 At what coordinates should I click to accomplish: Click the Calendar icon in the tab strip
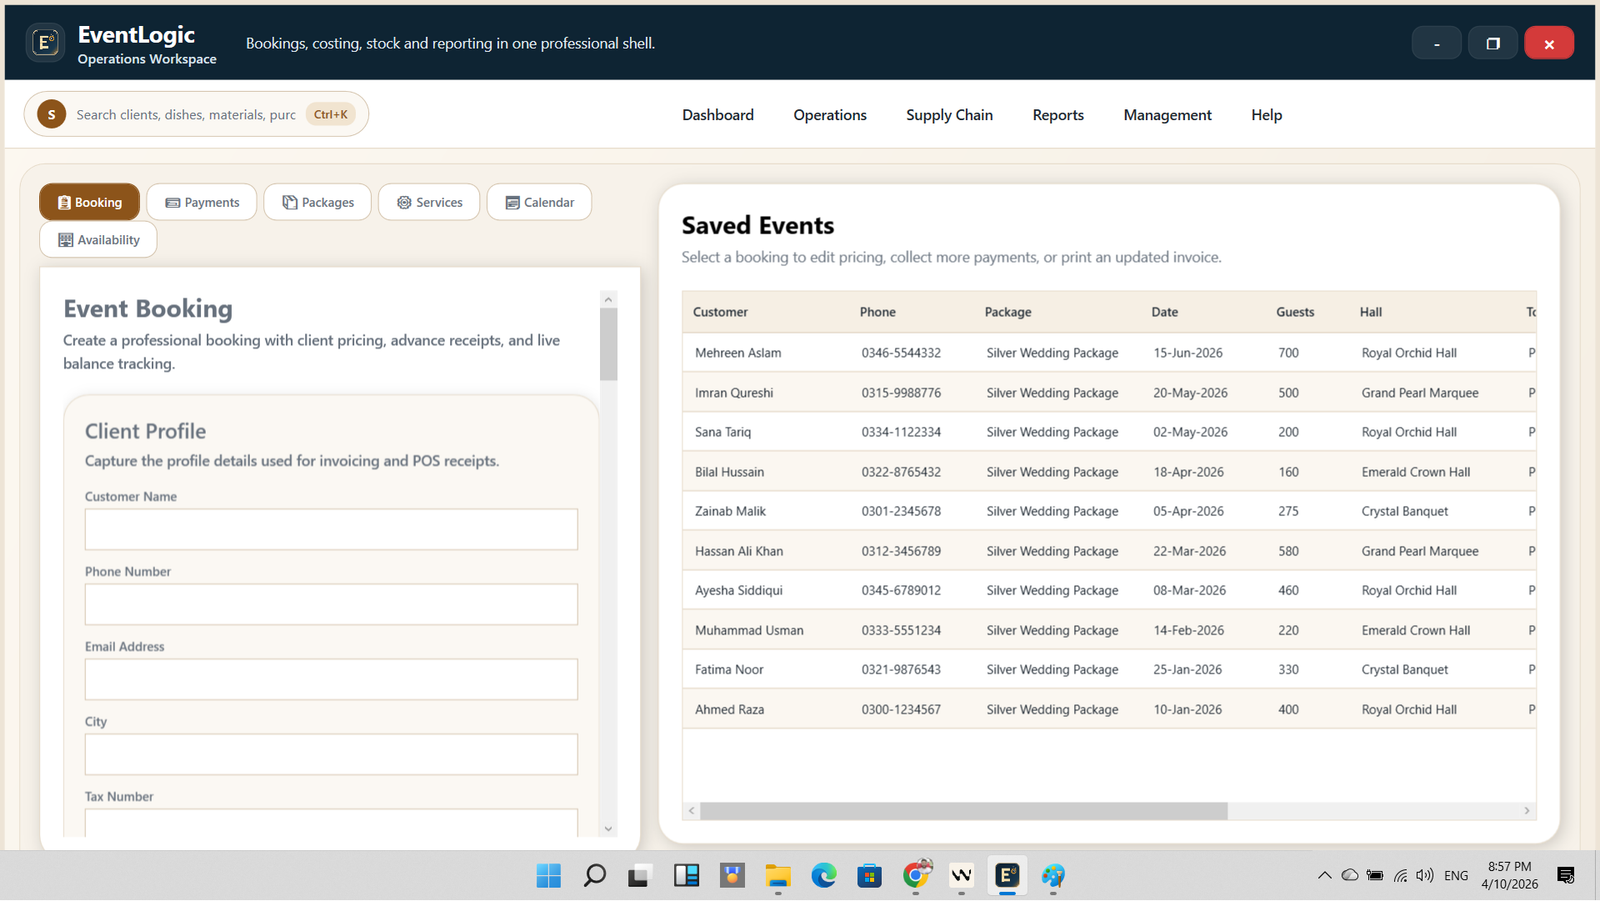[512, 201]
